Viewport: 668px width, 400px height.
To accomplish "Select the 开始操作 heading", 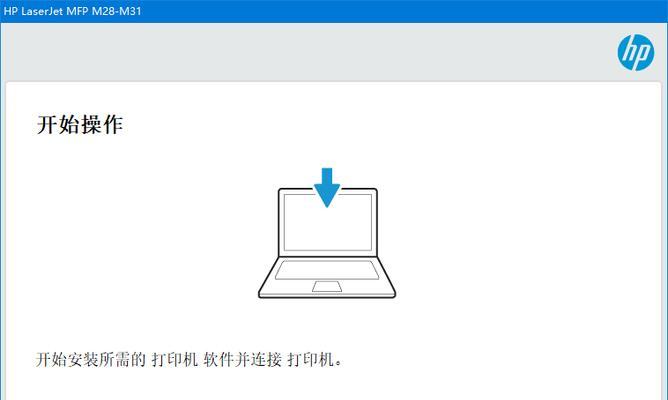I will click(x=80, y=124).
